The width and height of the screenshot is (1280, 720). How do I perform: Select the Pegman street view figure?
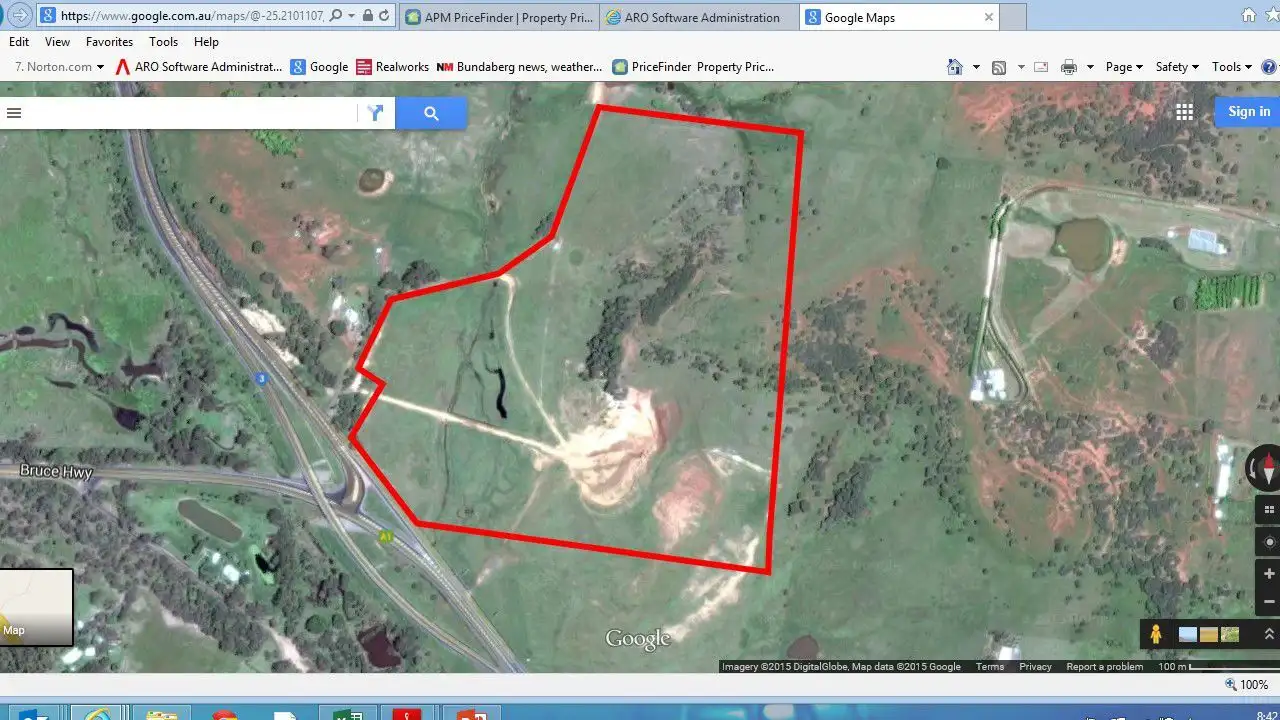pos(1156,634)
